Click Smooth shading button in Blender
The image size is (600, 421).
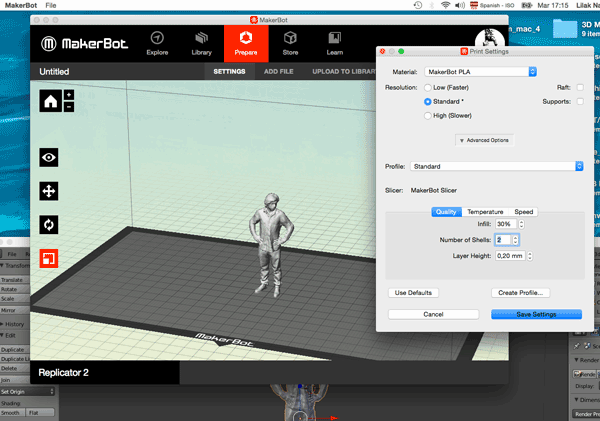point(12,413)
